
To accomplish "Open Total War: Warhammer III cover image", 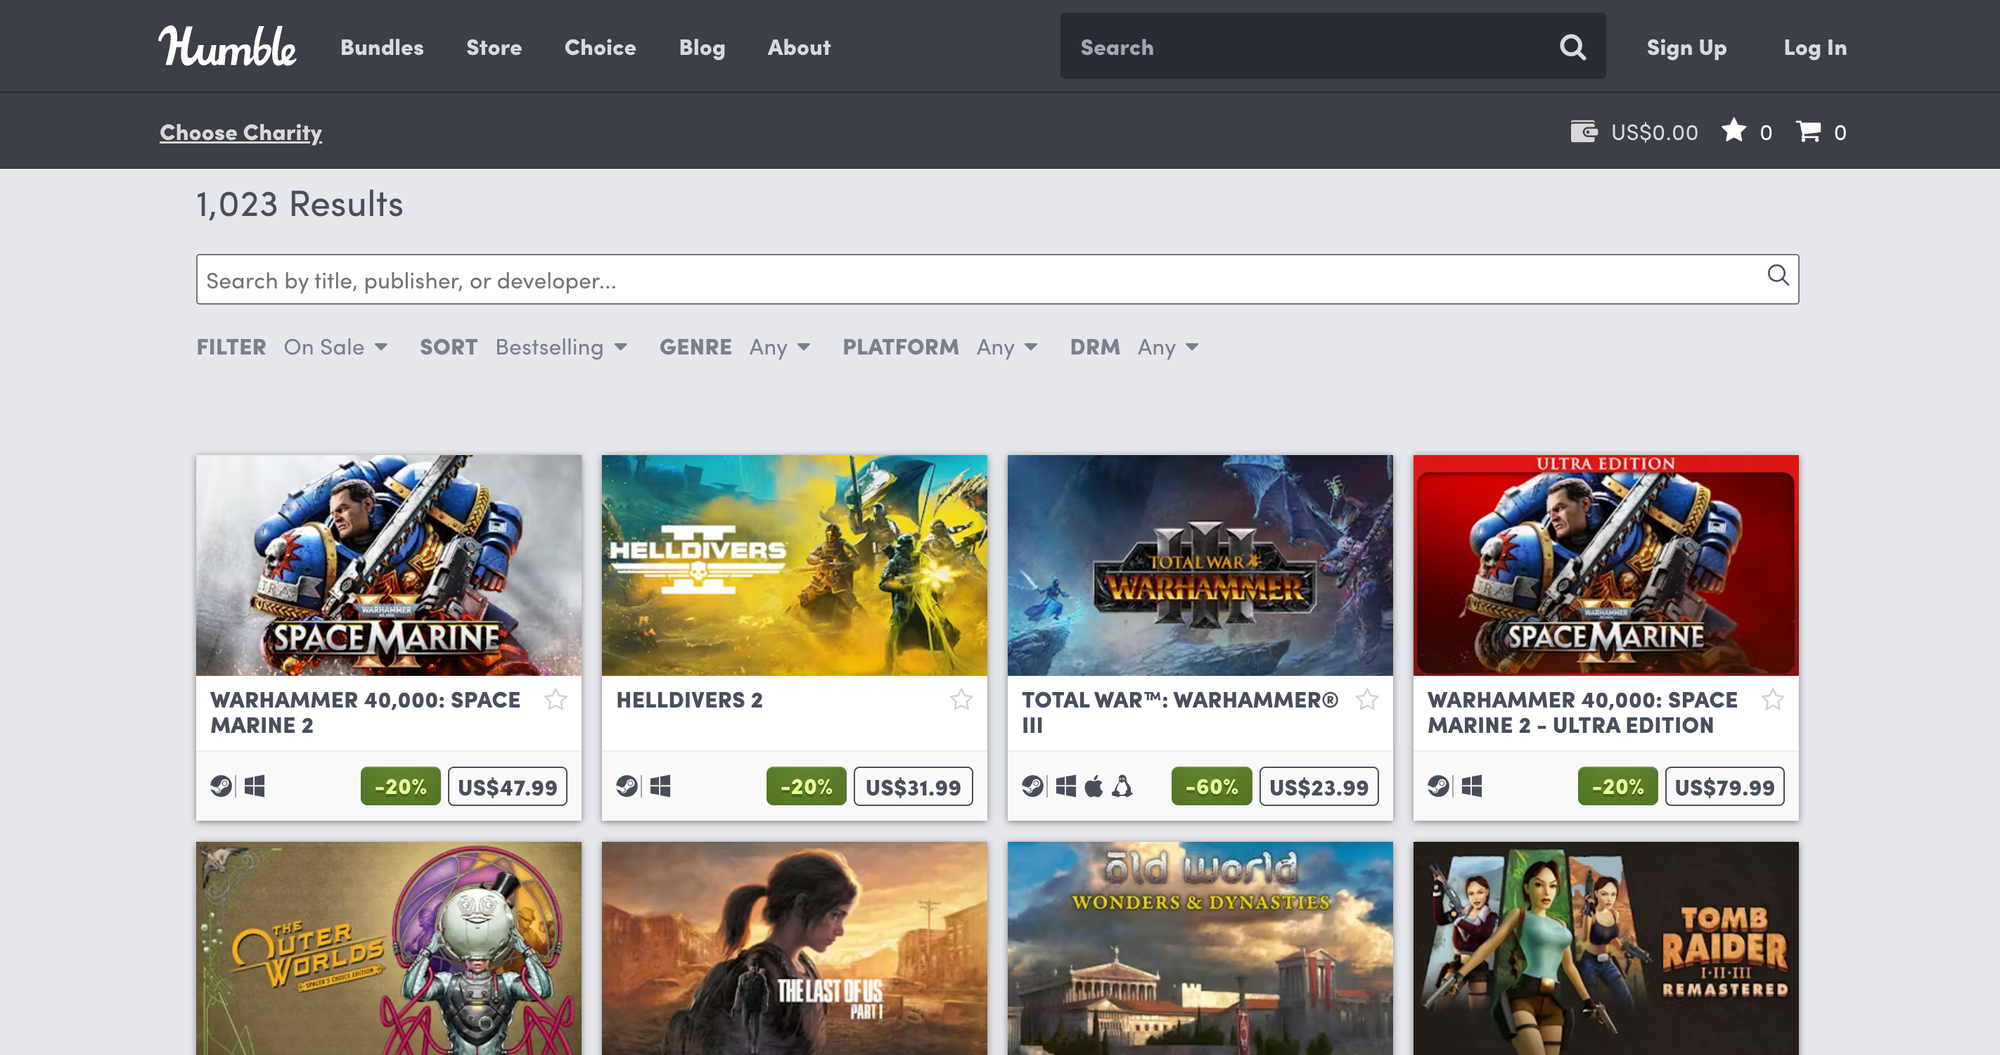I will coord(1200,565).
